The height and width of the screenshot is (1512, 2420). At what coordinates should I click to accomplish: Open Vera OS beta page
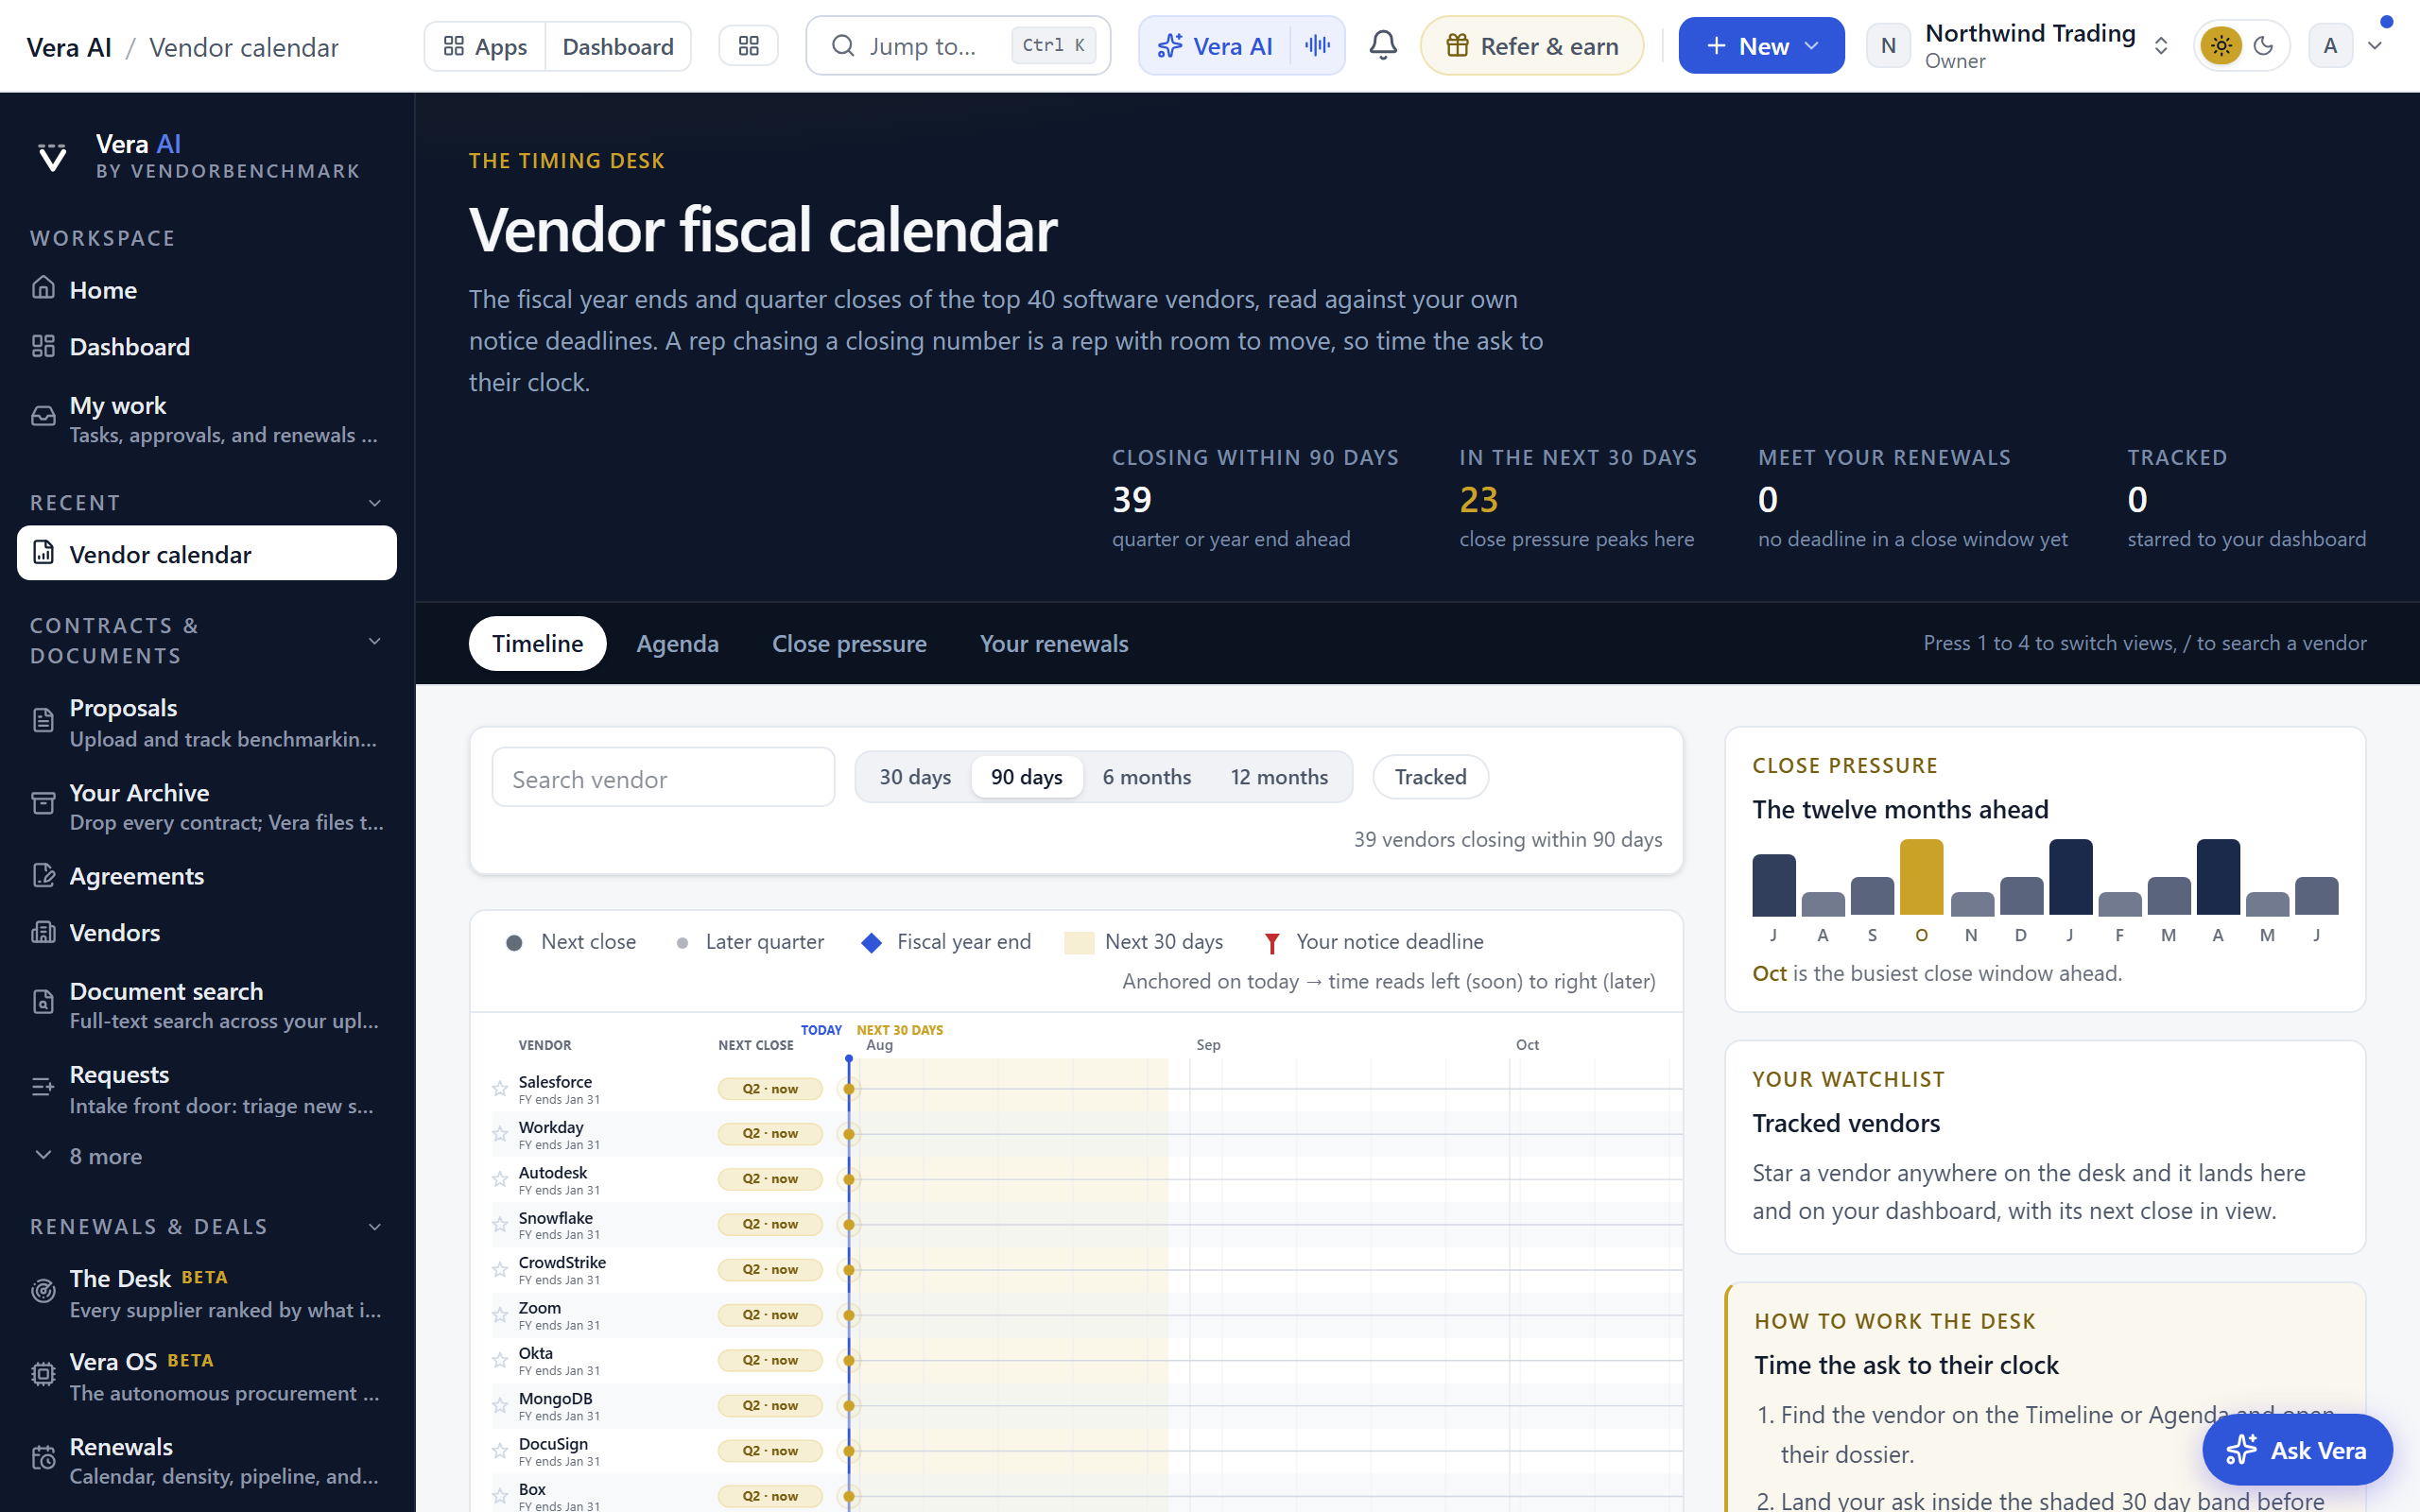point(207,1376)
